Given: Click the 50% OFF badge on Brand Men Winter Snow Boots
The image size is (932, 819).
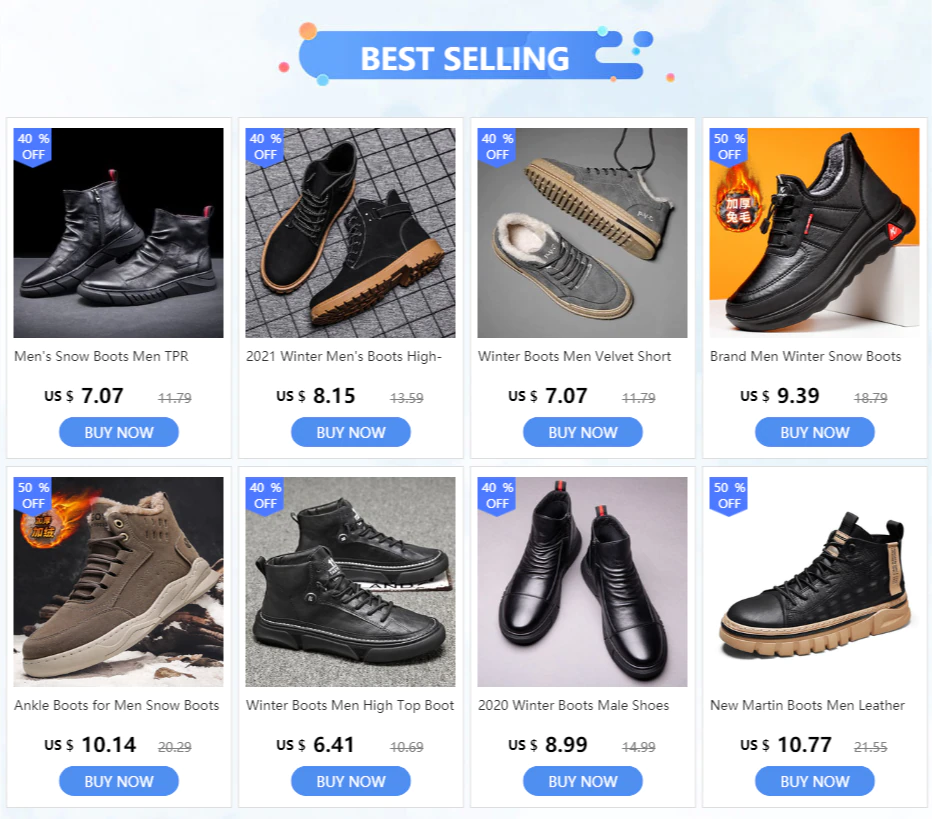Looking at the screenshot, I should click(729, 147).
